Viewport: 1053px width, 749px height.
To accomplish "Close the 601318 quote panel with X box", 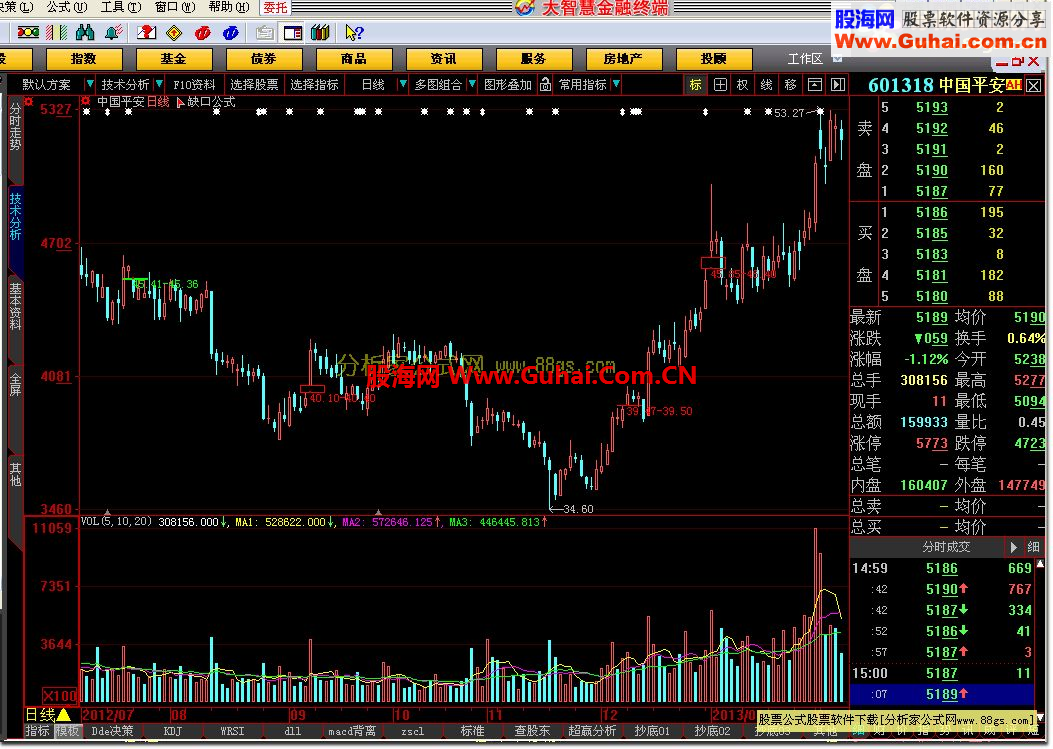I will click(1034, 85).
